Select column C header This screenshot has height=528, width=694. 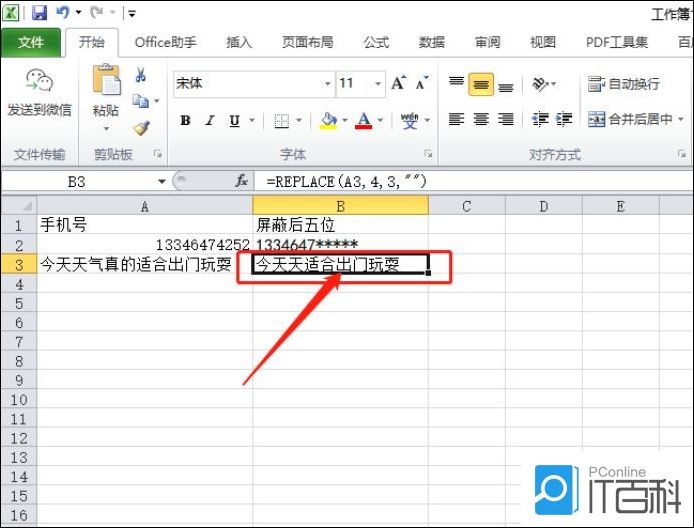tap(467, 206)
